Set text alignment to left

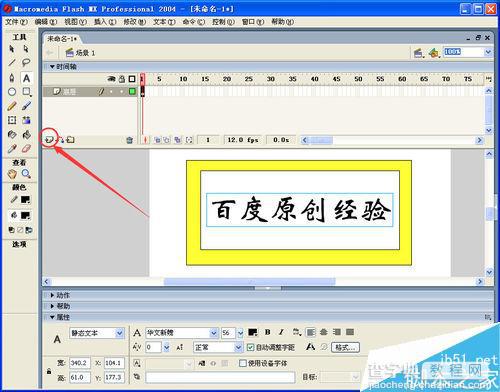coord(310,332)
